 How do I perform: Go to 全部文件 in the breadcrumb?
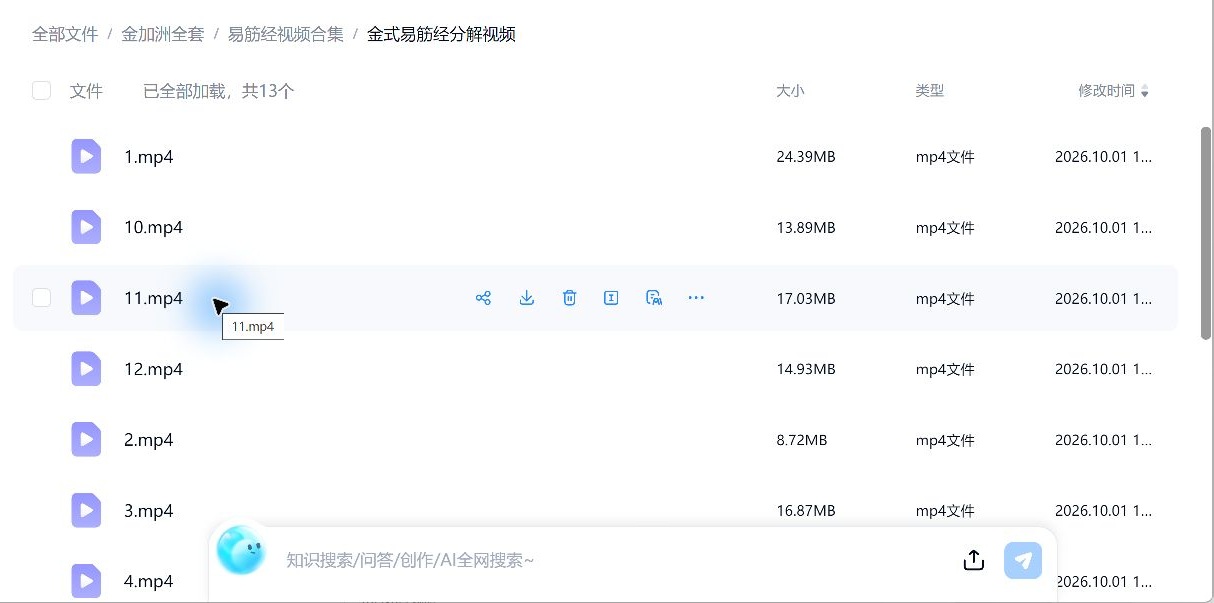[65, 34]
